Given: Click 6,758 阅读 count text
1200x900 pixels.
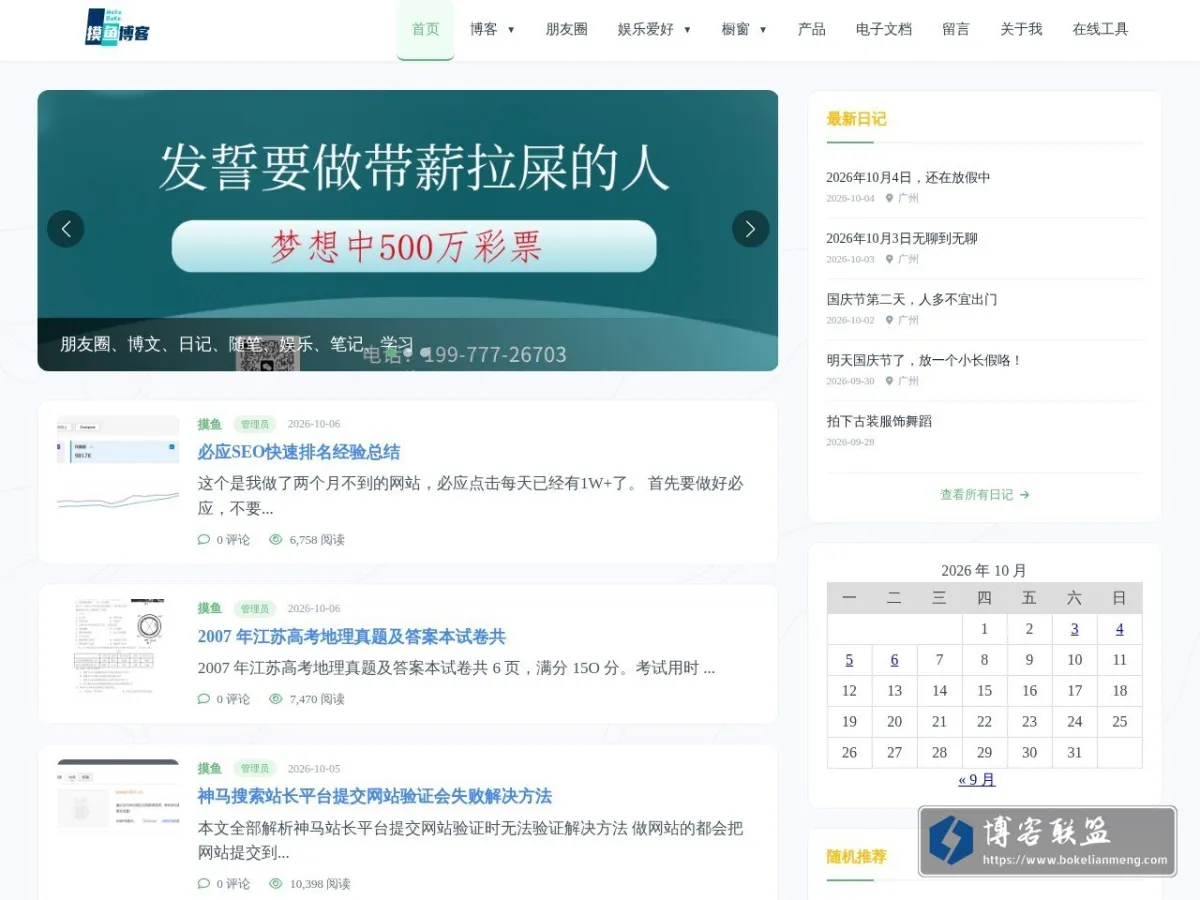Looking at the screenshot, I should pyautogui.click(x=317, y=540).
